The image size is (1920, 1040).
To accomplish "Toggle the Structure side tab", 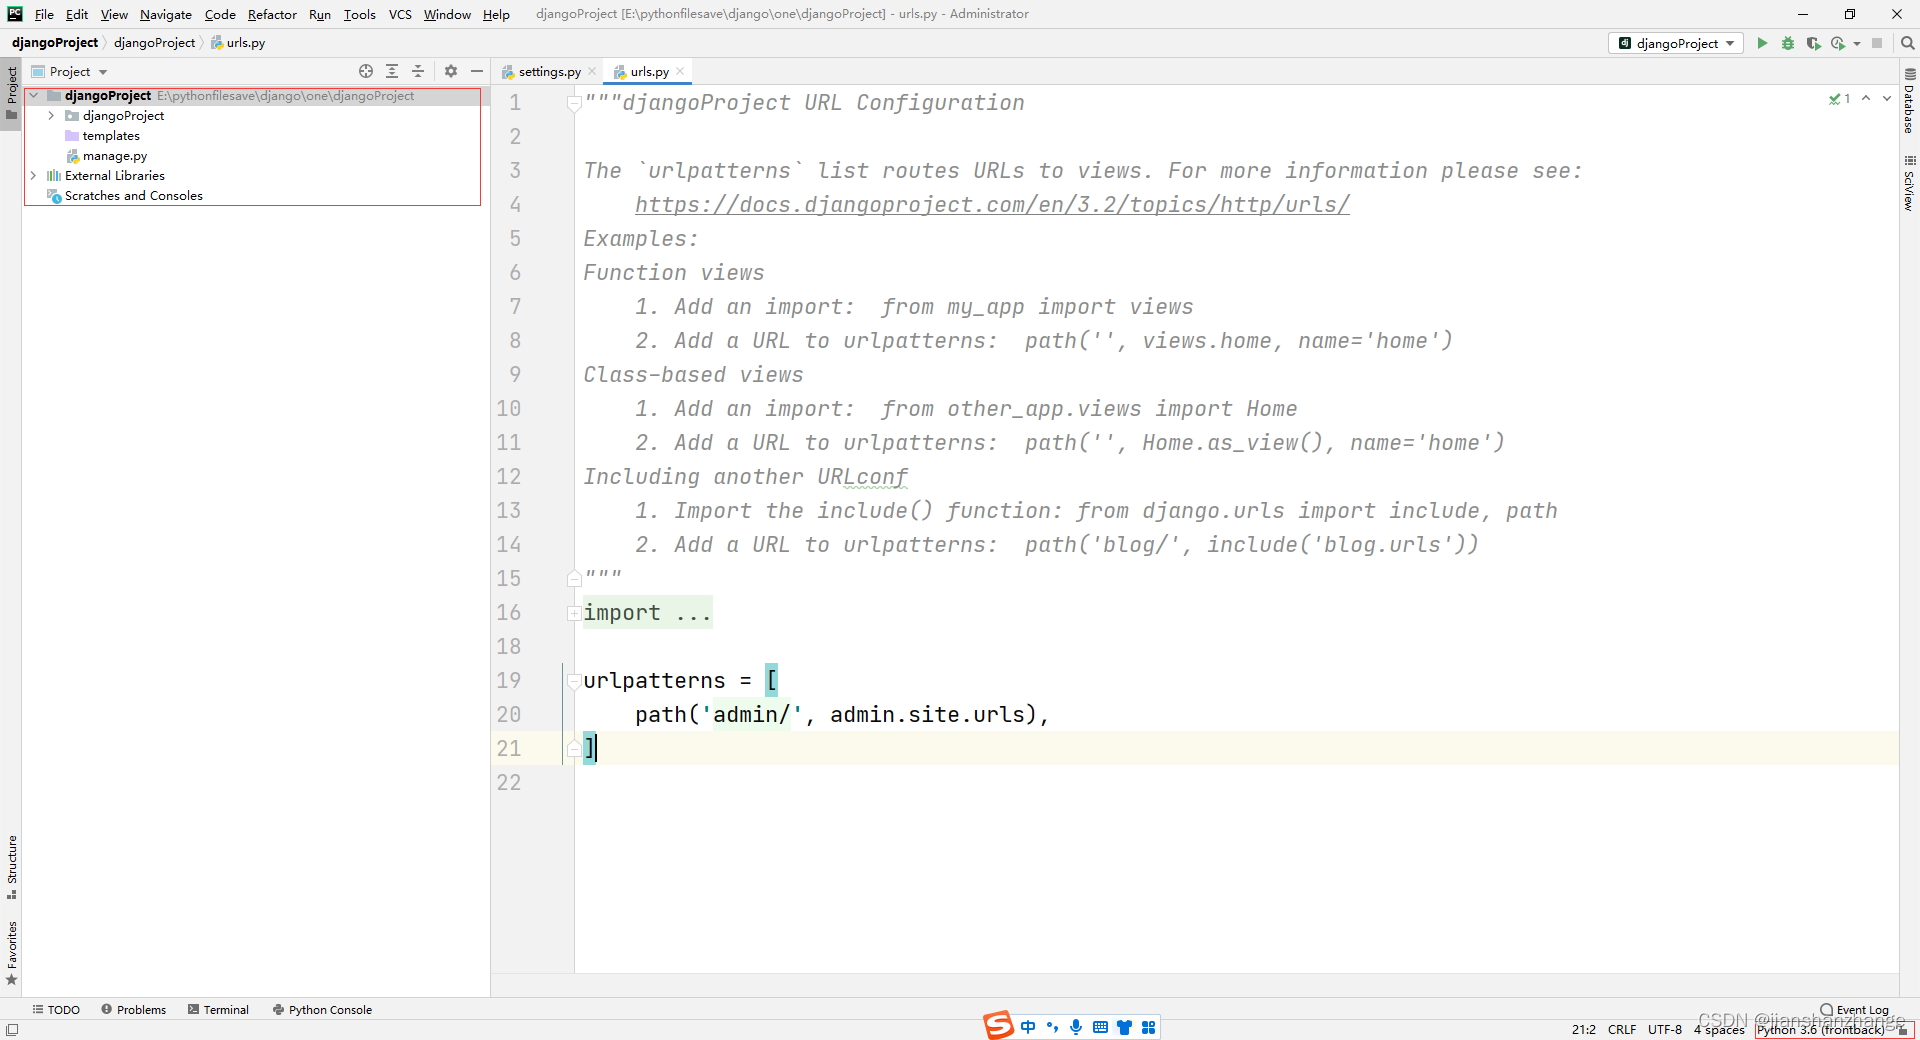I will (x=11, y=866).
